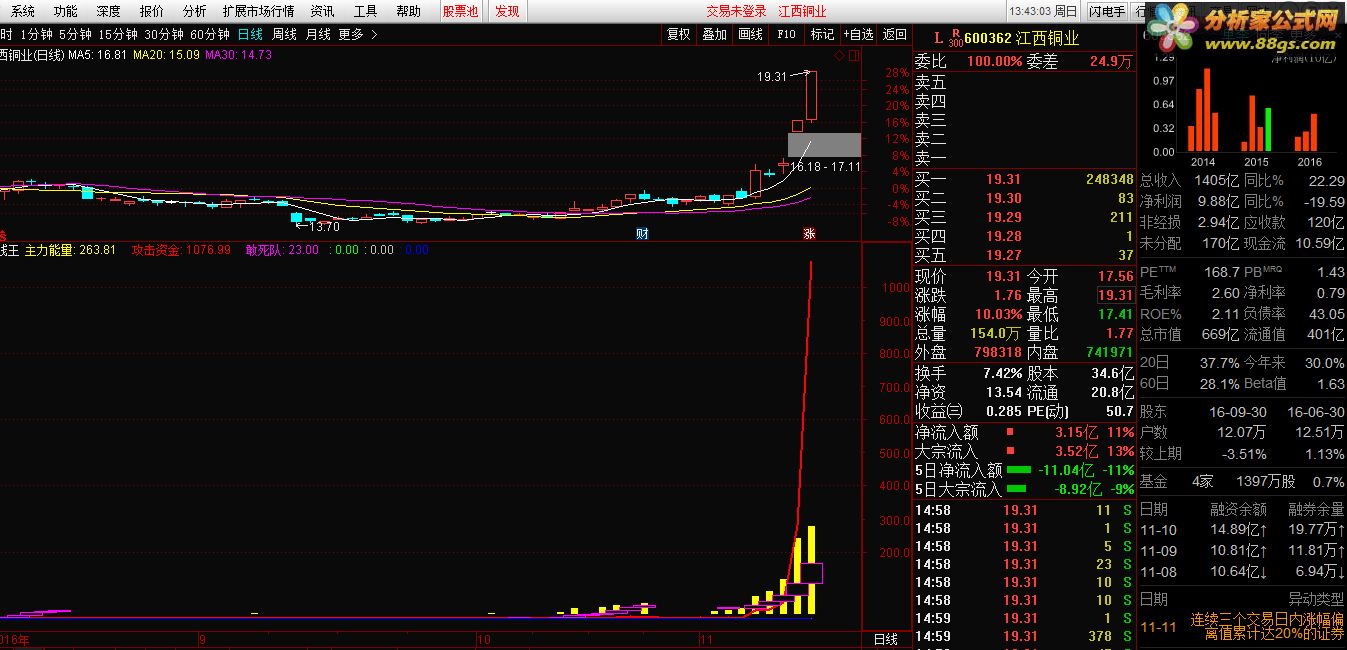Open the 分析 menu
The width and height of the screenshot is (1347, 650).
195,11
